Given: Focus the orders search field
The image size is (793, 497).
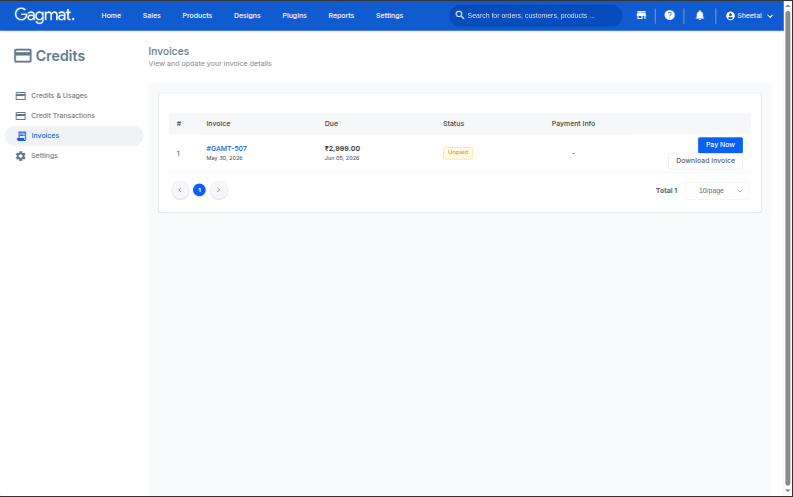Looking at the screenshot, I should click(x=536, y=16).
